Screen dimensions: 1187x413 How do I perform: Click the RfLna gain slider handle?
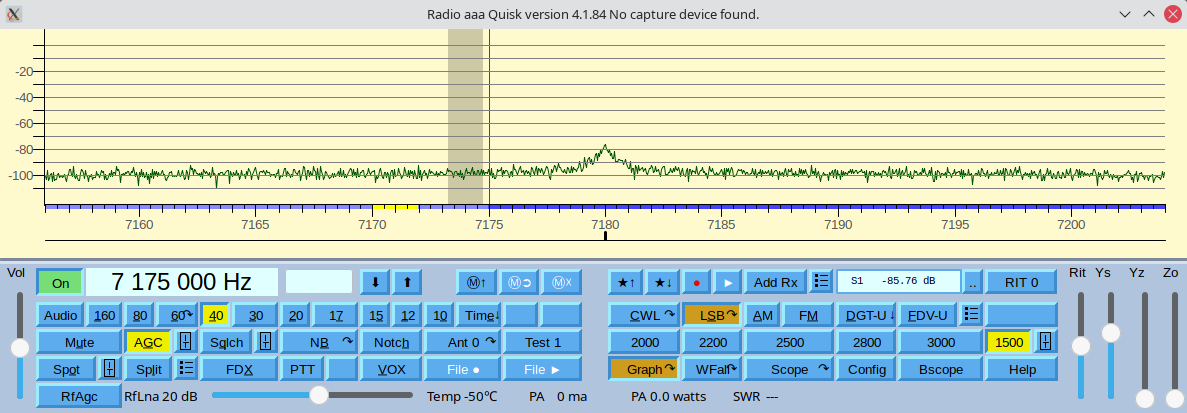(318, 395)
